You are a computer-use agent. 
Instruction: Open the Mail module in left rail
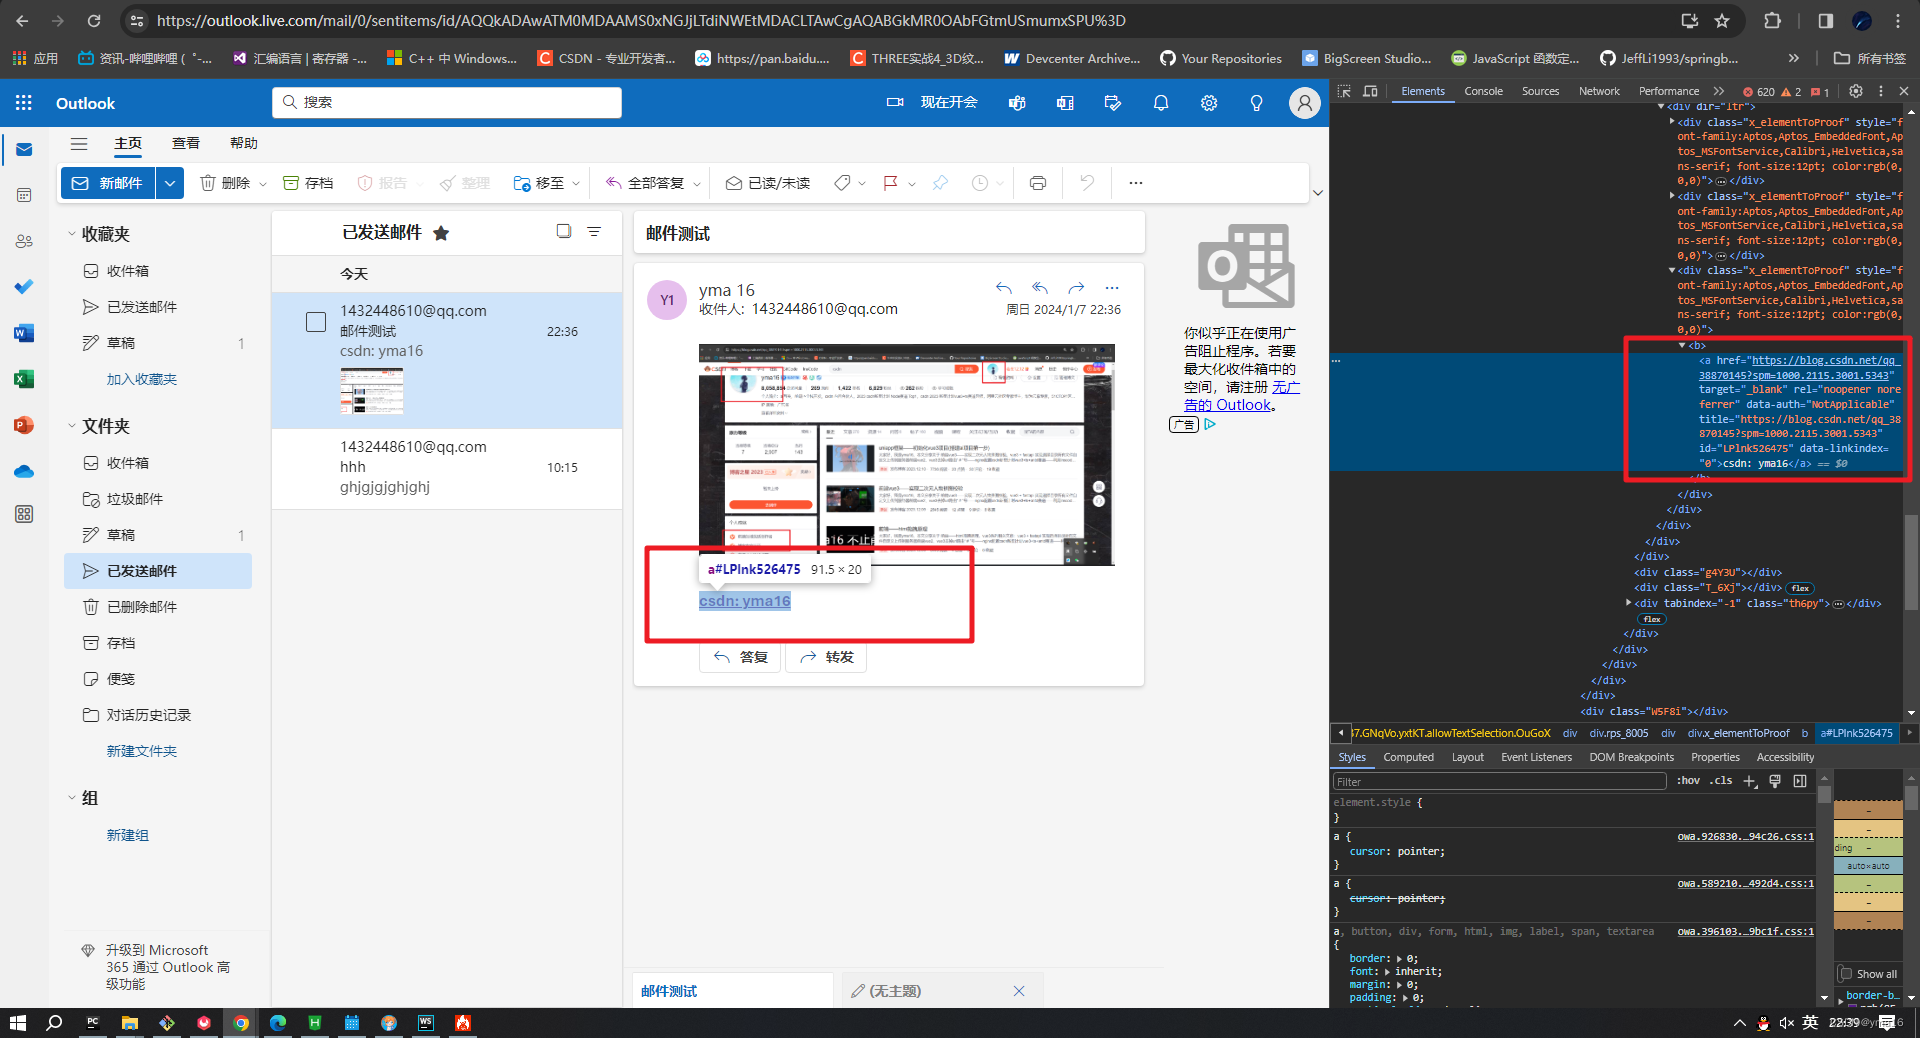[x=24, y=150]
